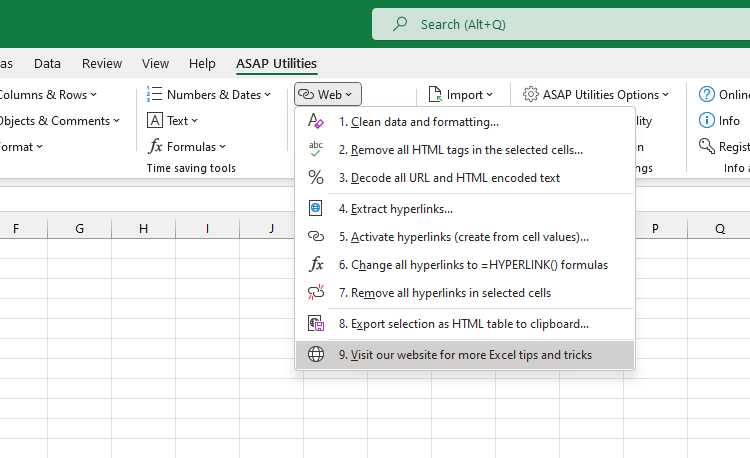Click the broken link icon for Remove all hyperlinks
Screen dimensions: 750x458
pos(316,292)
